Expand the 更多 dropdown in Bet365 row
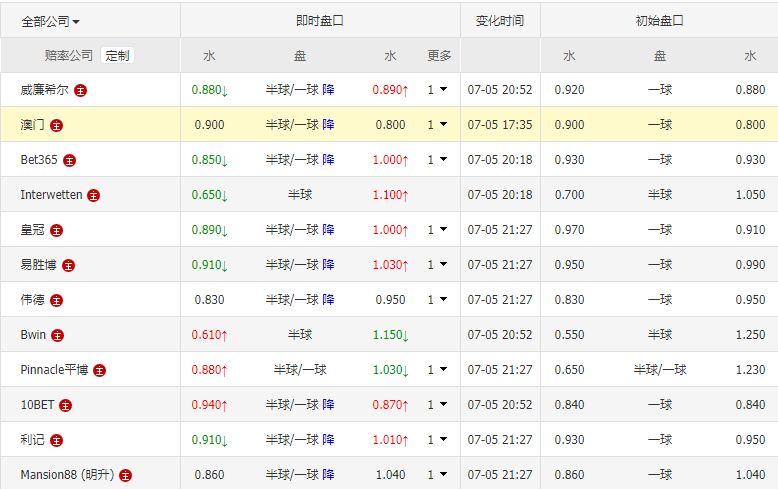778x489 pixels. click(x=438, y=160)
